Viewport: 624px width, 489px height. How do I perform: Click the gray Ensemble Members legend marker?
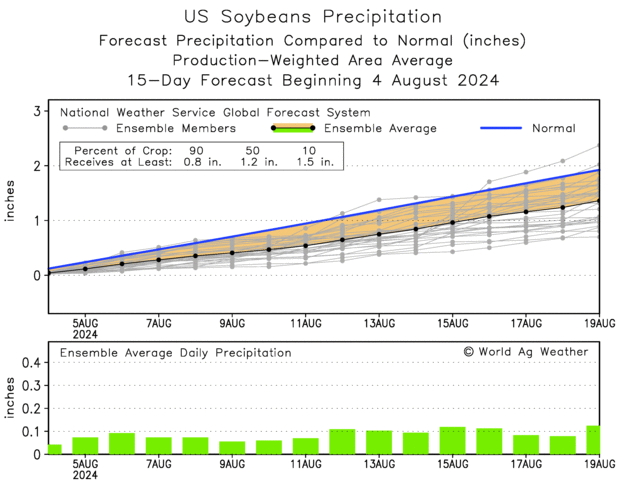pyautogui.click(x=85, y=128)
